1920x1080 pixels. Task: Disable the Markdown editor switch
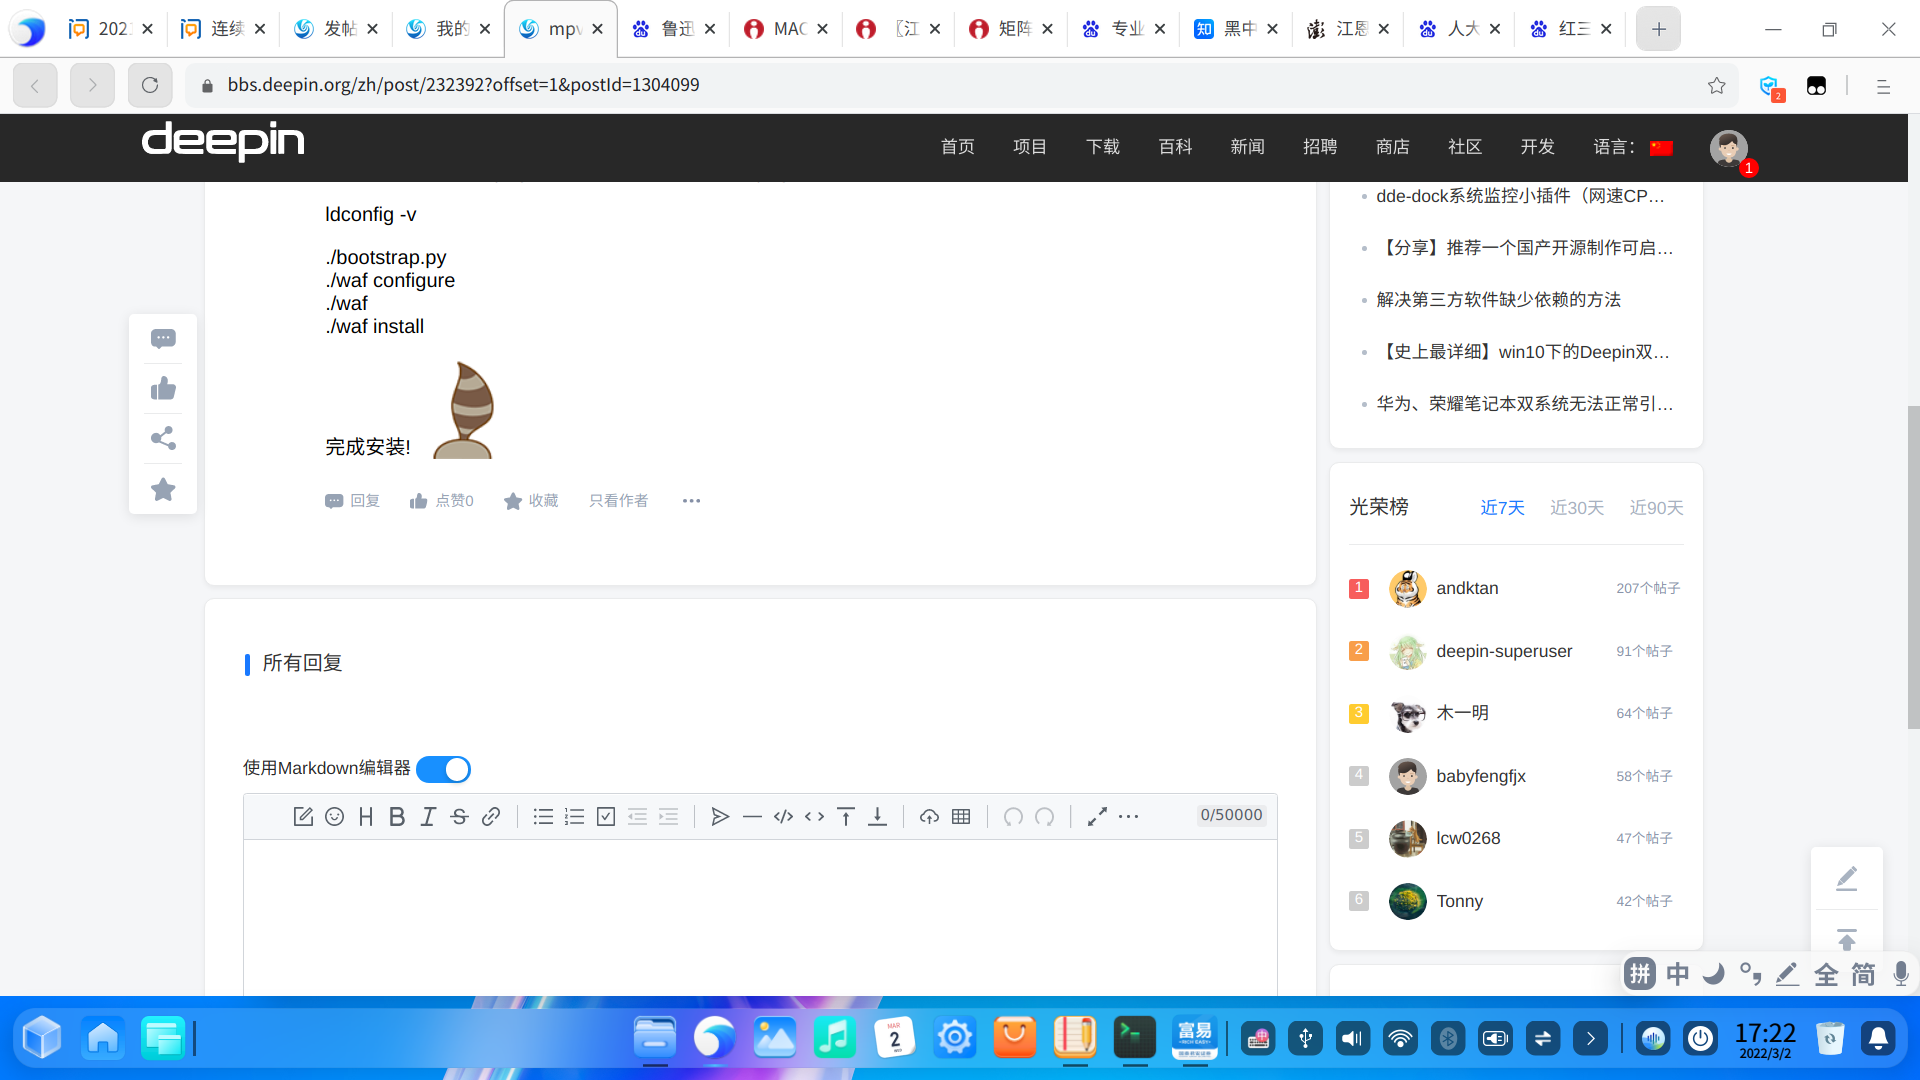443,769
